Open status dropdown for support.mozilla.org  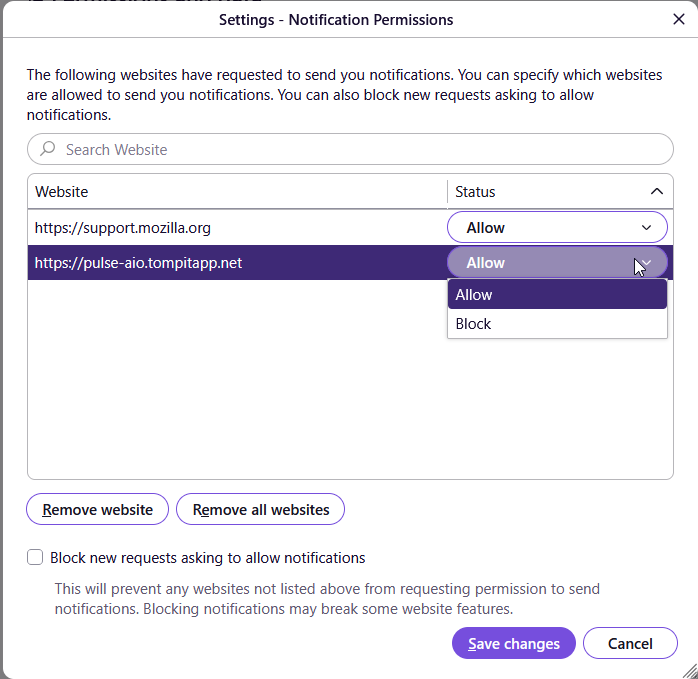557,228
